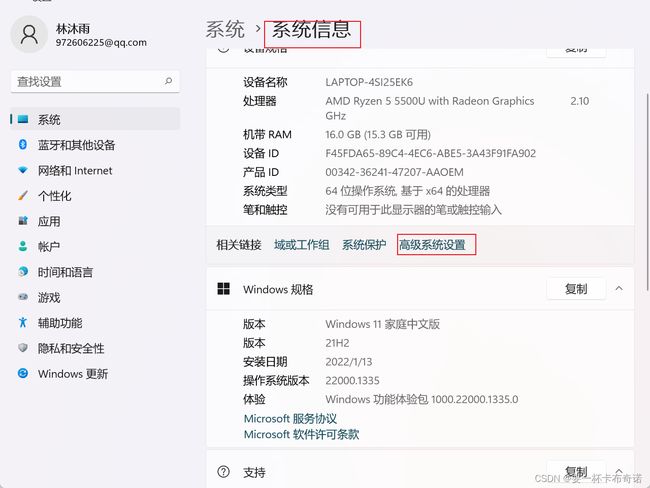The height and width of the screenshot is (488, 650).
Task: Click the 系统 breadcrumb link
Action: [x=225, y=29]
